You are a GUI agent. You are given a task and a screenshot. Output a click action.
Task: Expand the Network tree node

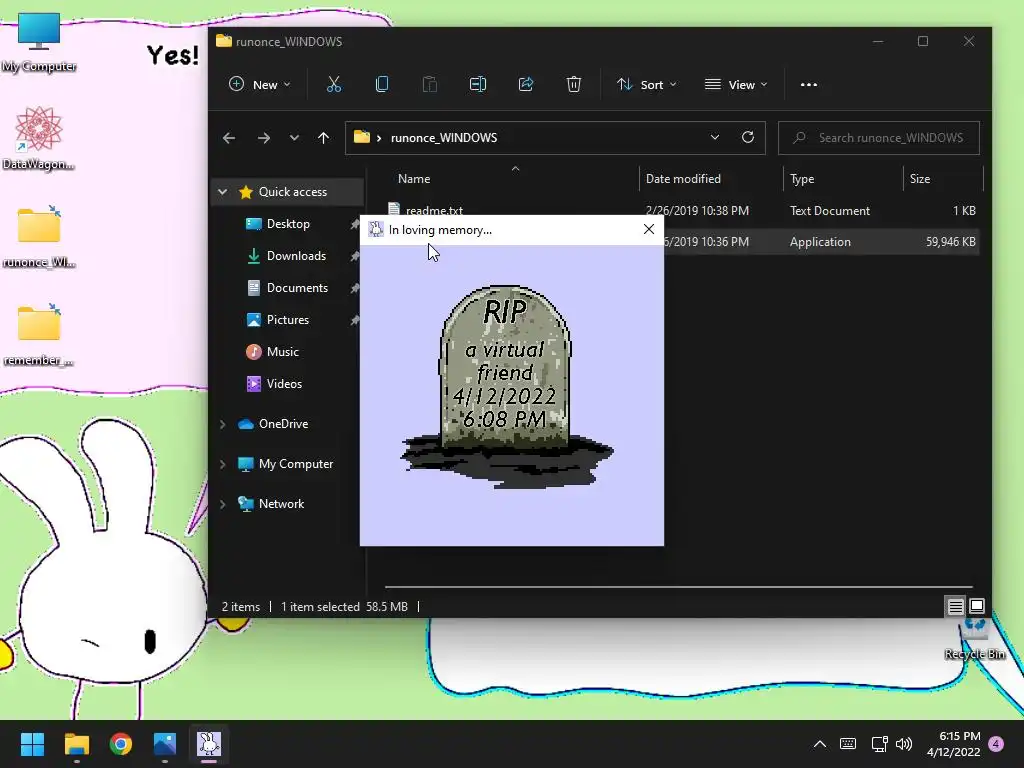[223, 504]
